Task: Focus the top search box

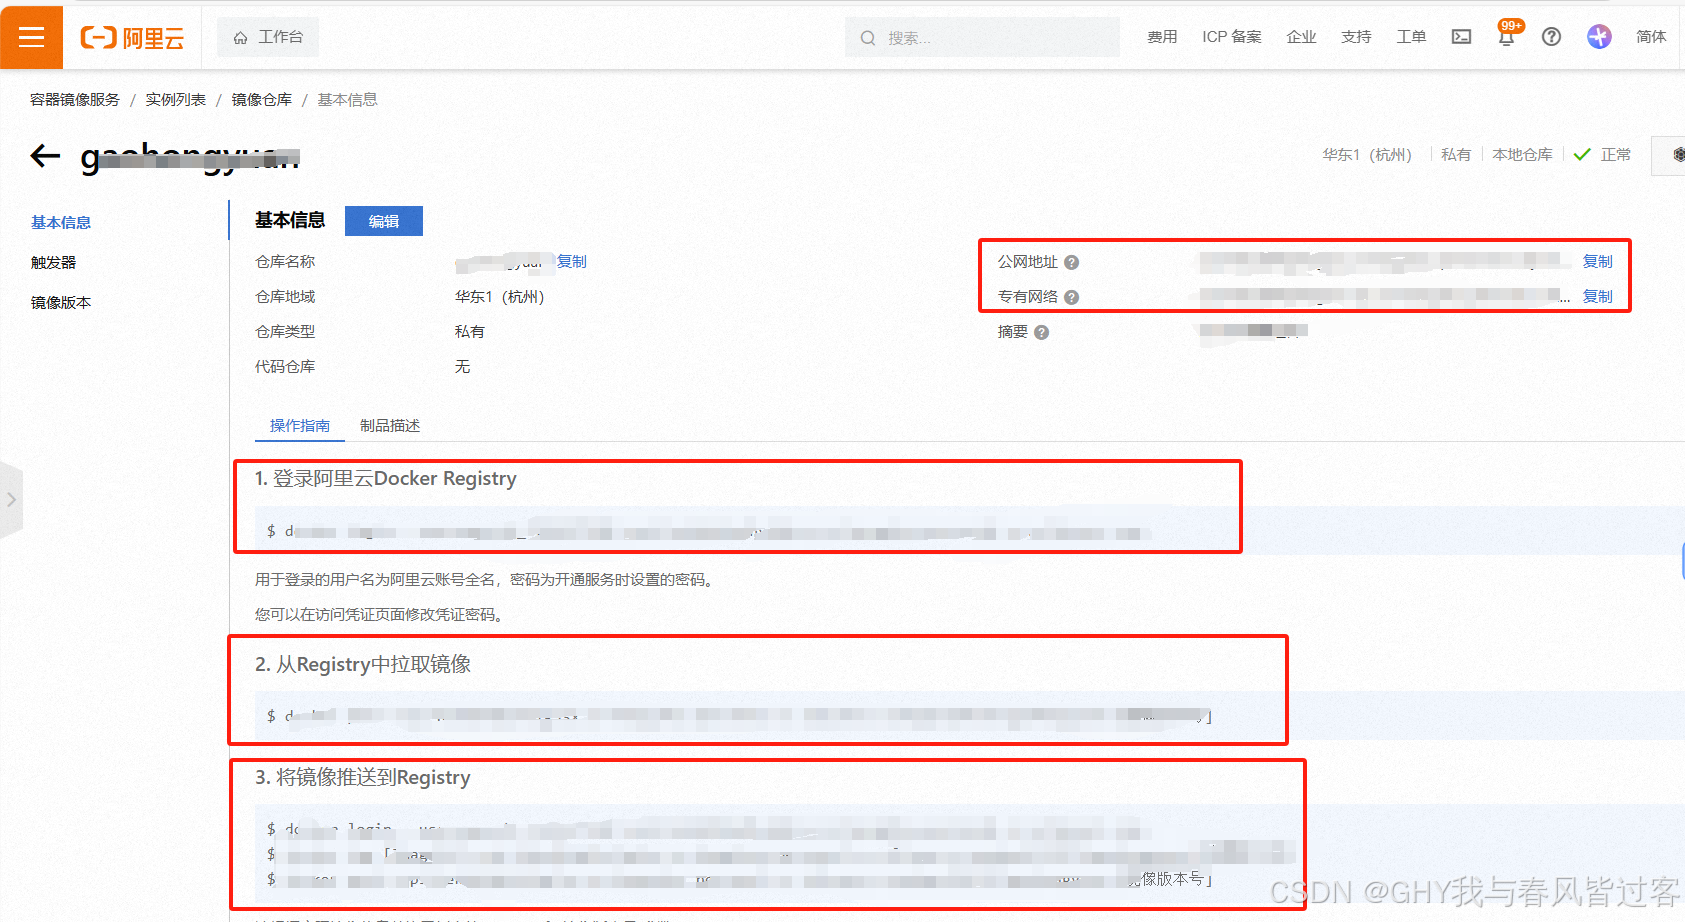Action: point(982,37)
